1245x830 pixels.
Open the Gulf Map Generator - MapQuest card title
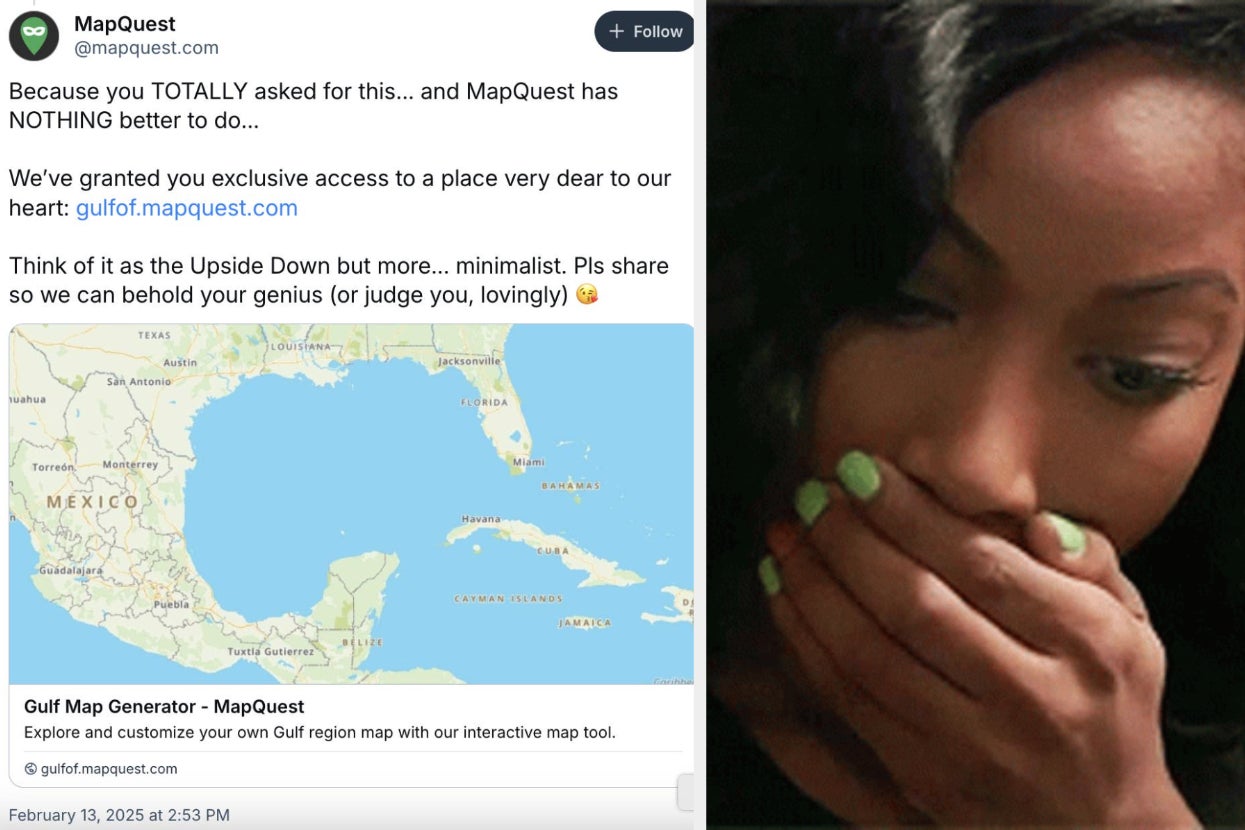164,706
